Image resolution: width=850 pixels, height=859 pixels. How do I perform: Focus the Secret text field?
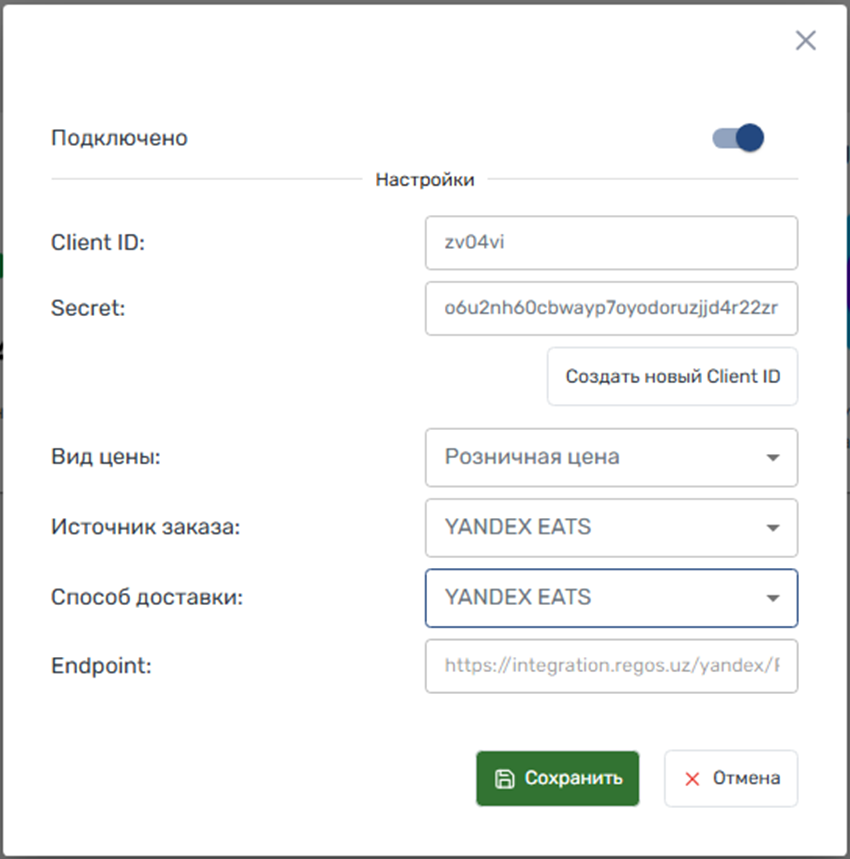[611, 309]
